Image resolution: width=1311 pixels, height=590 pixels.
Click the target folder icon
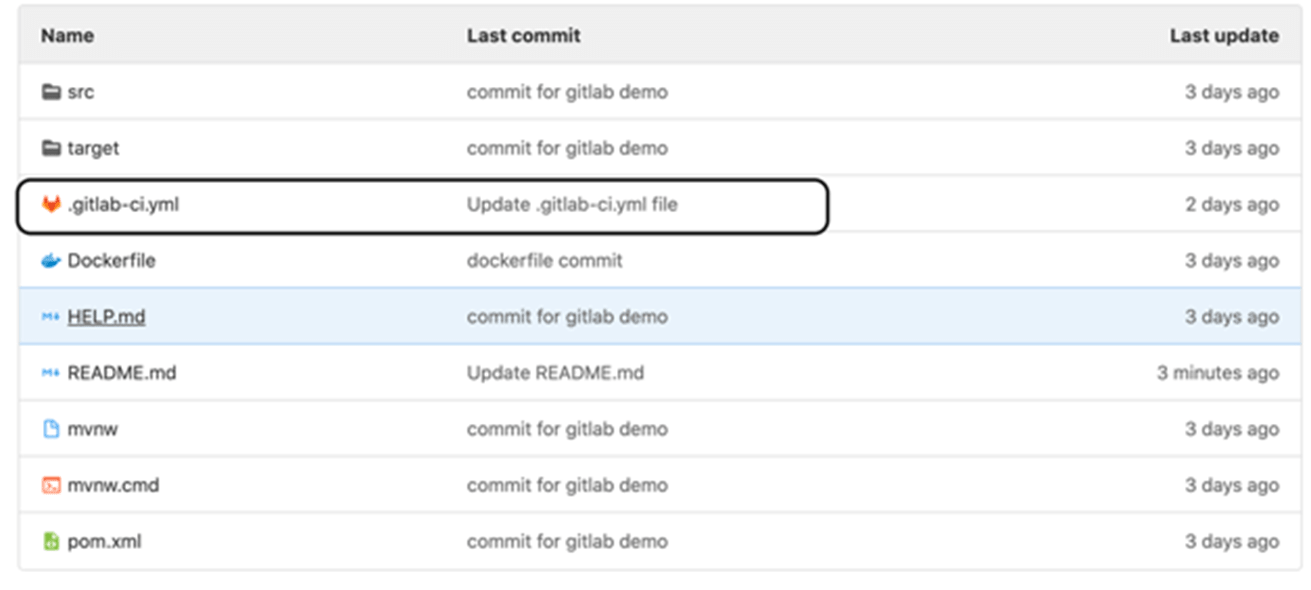(x=51, y=148)
